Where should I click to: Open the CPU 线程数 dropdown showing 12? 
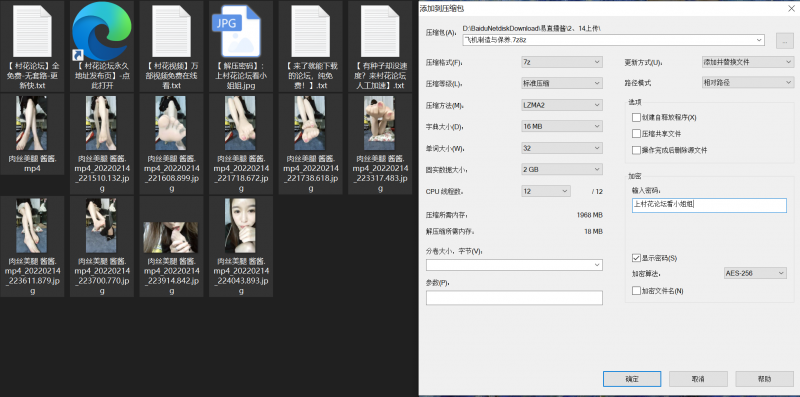coord(545,191)
